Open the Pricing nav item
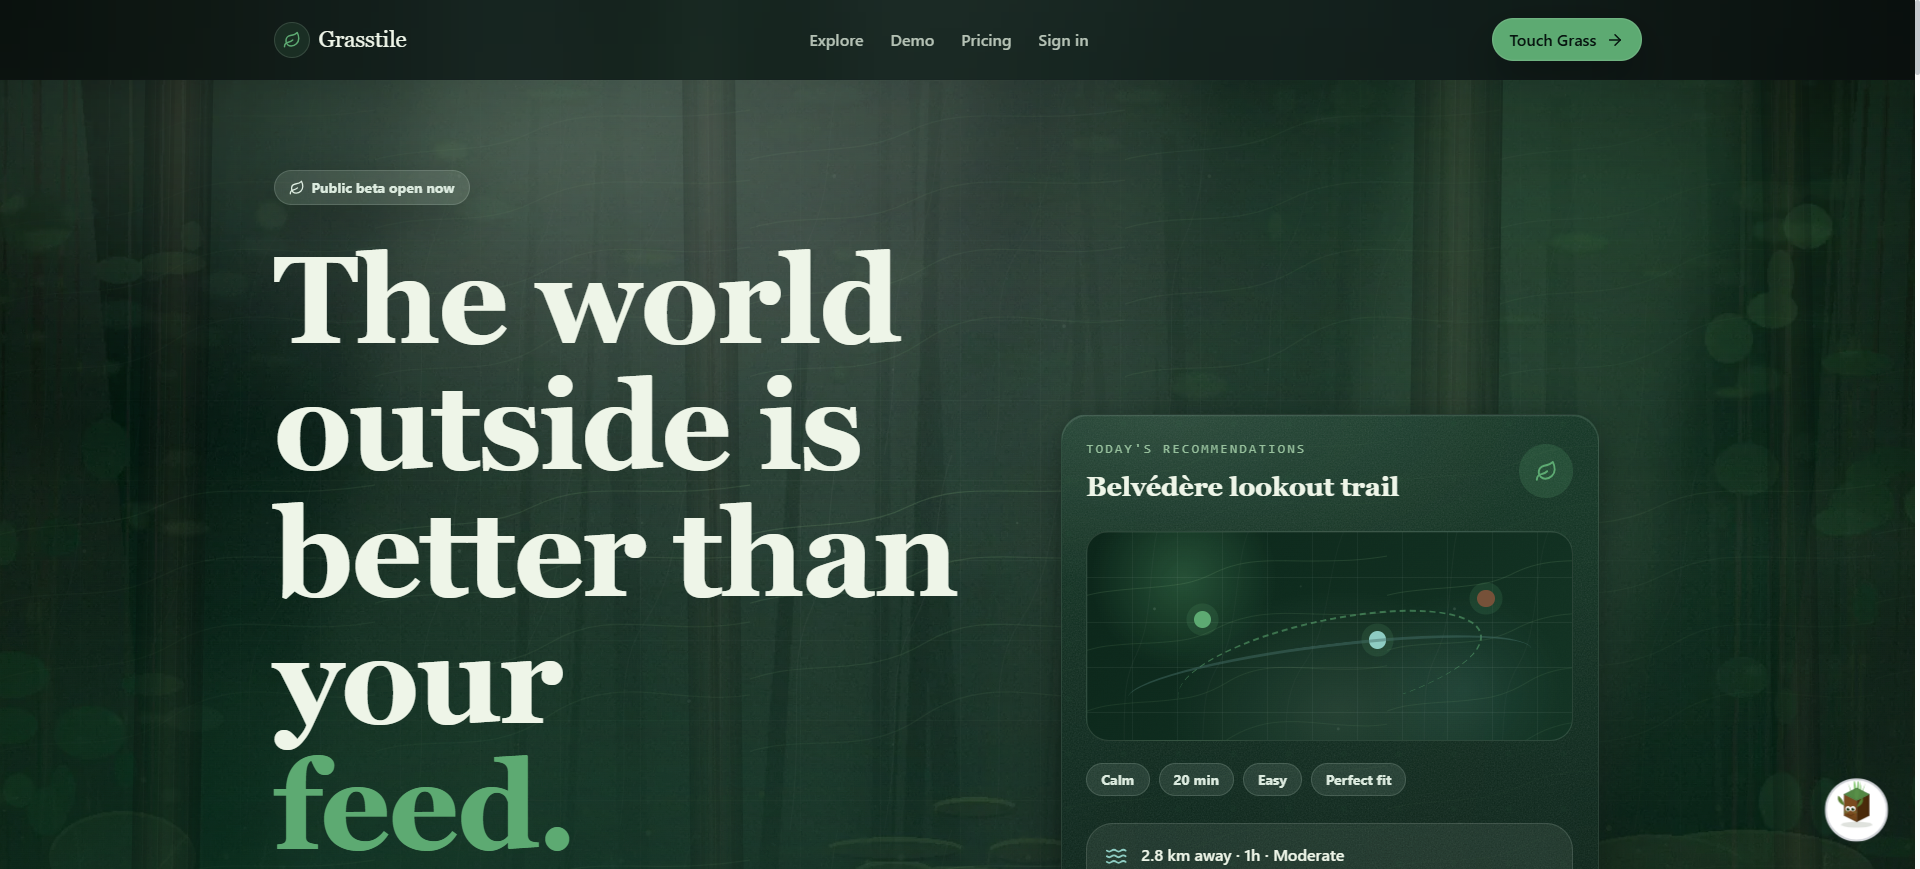1920x869 pixels. click(x=986, y=41)
